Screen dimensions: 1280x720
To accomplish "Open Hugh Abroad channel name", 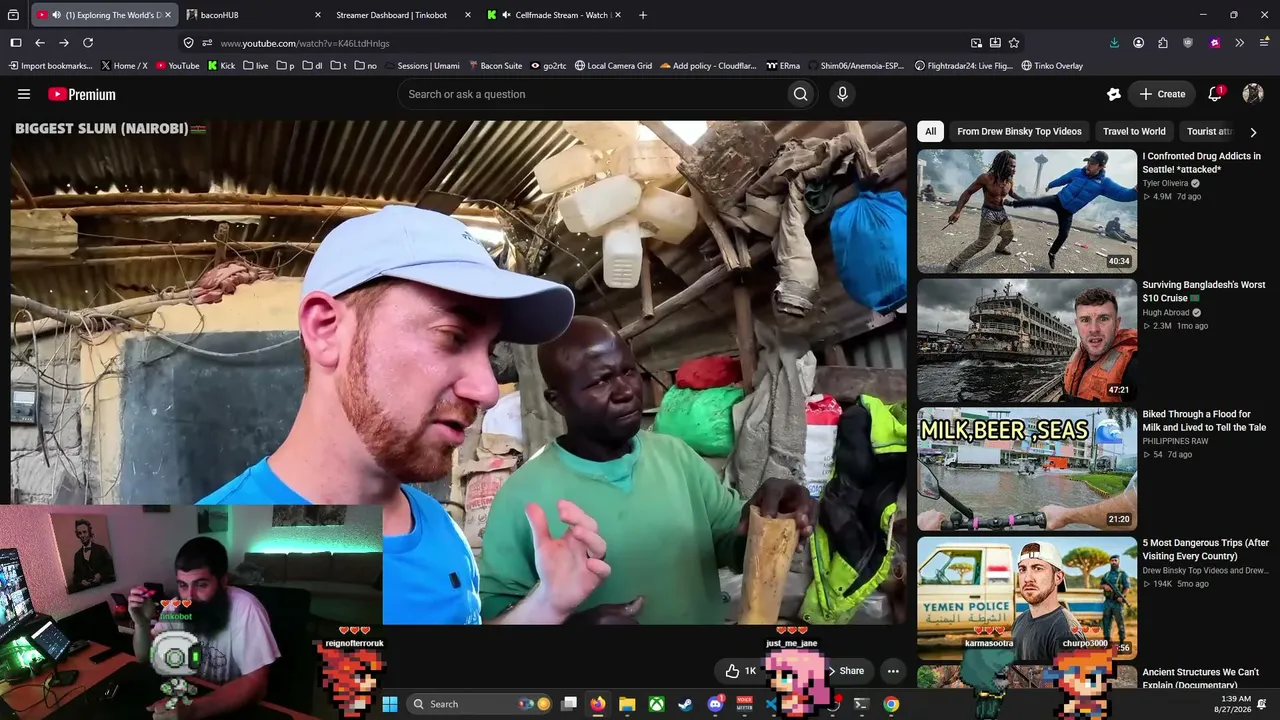I will click(x=1166, y=312).
